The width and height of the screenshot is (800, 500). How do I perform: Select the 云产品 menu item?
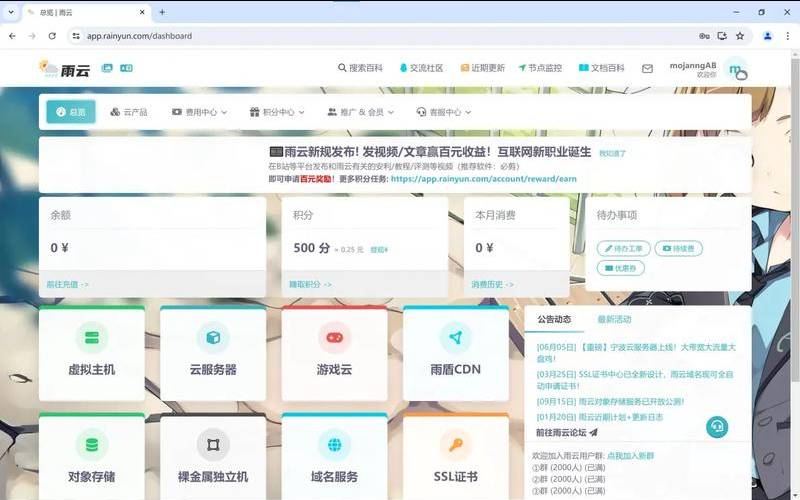129,112
